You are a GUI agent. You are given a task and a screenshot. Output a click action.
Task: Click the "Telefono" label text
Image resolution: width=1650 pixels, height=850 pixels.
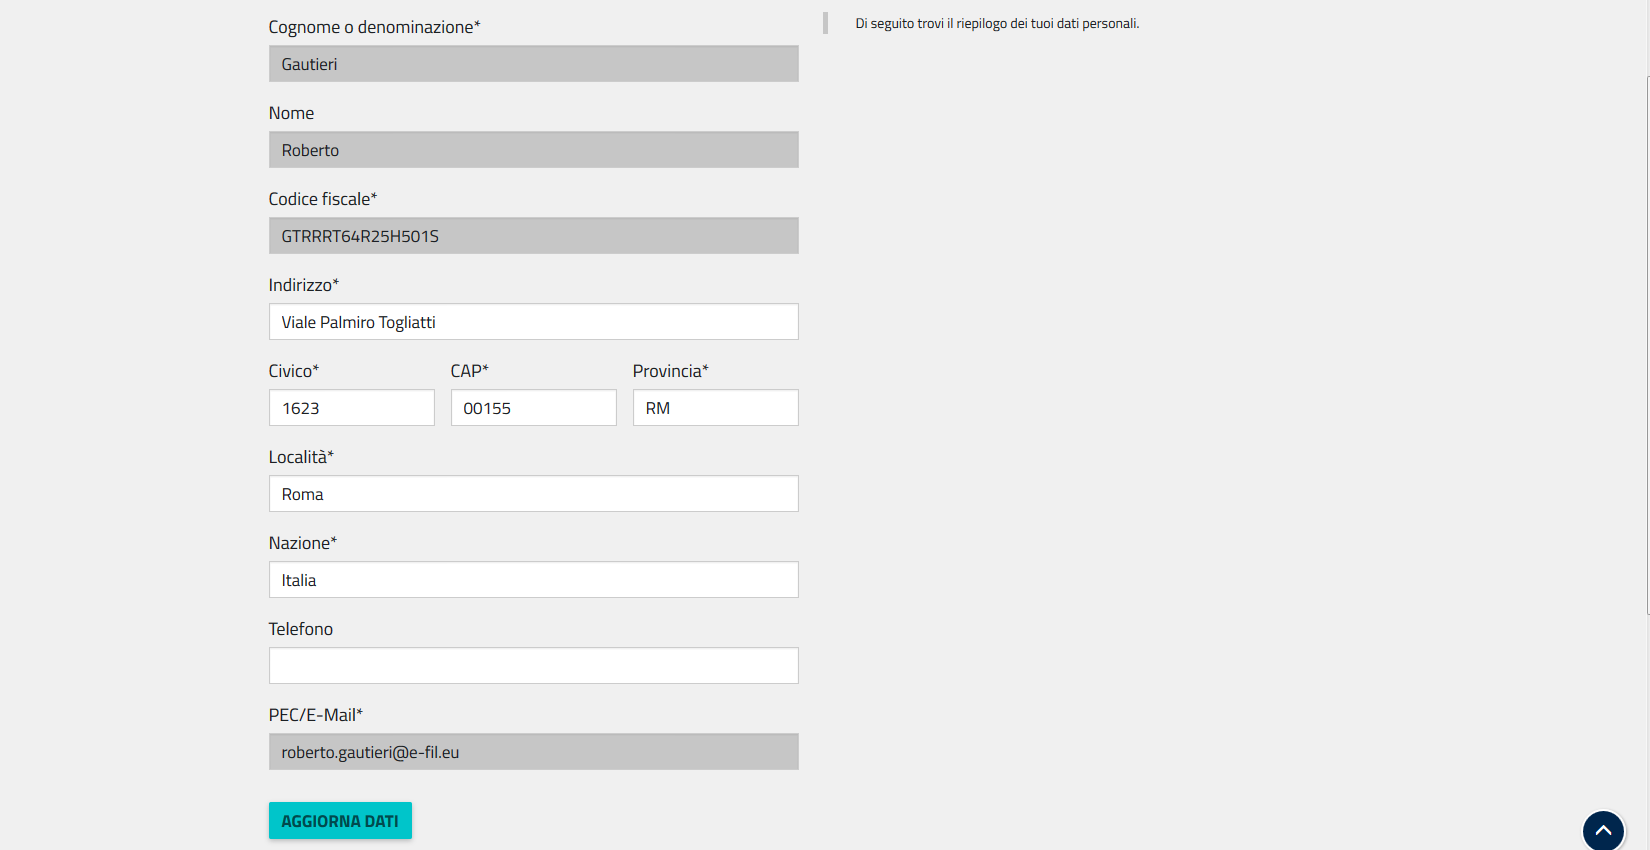[x=301, y=629]
